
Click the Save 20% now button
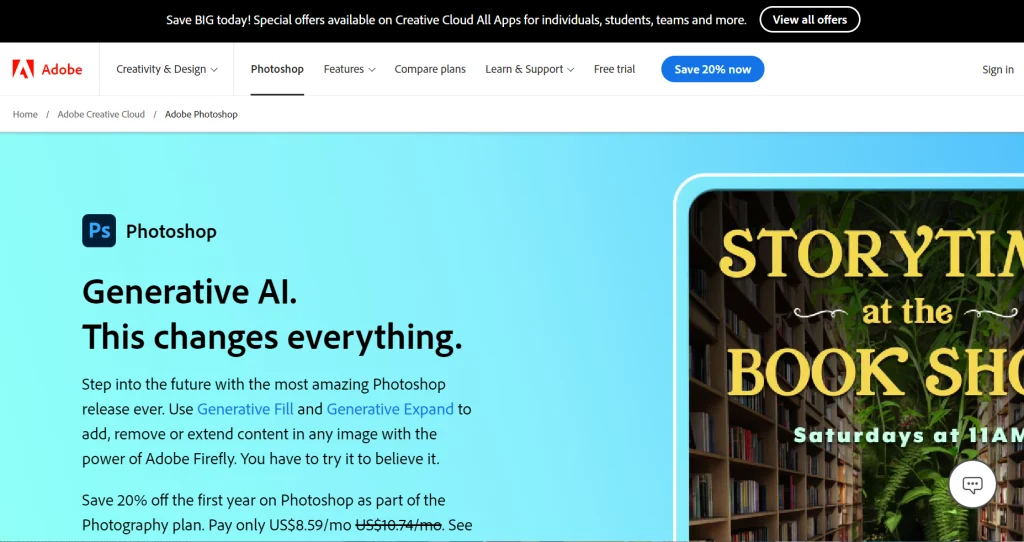tap(712, 69)
